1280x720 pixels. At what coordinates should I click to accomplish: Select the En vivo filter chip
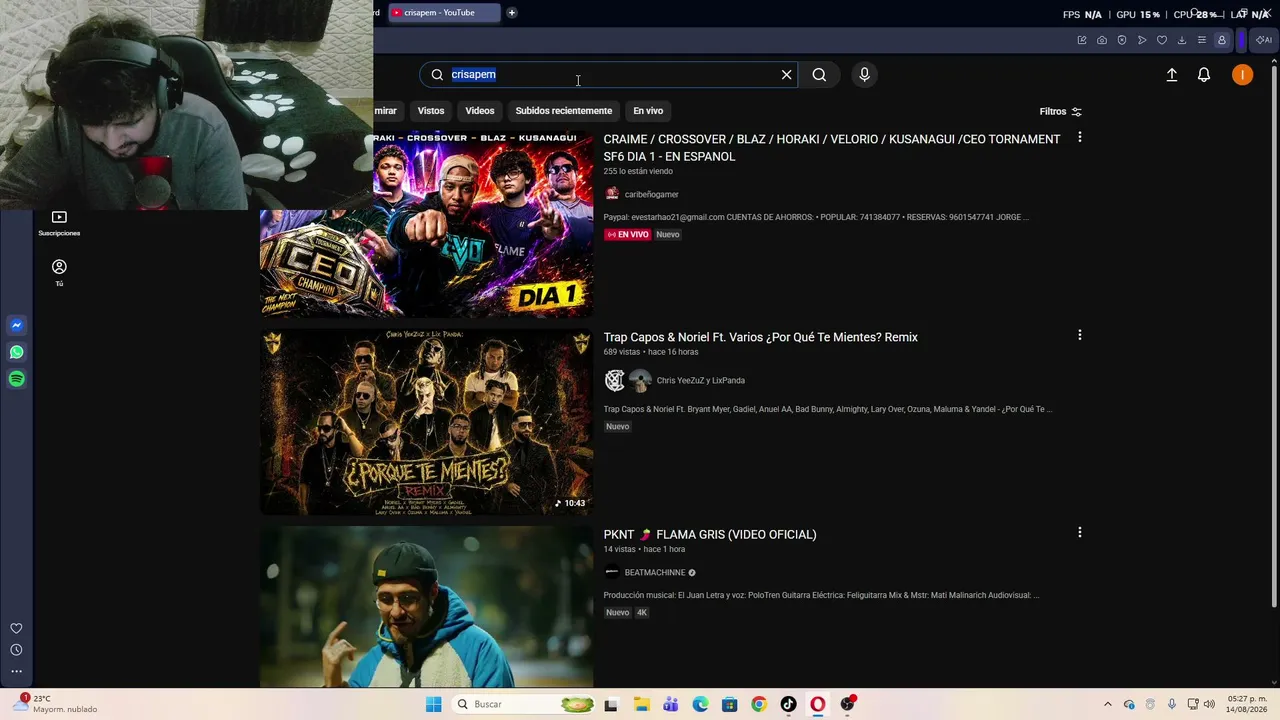(x=648, y=111)
